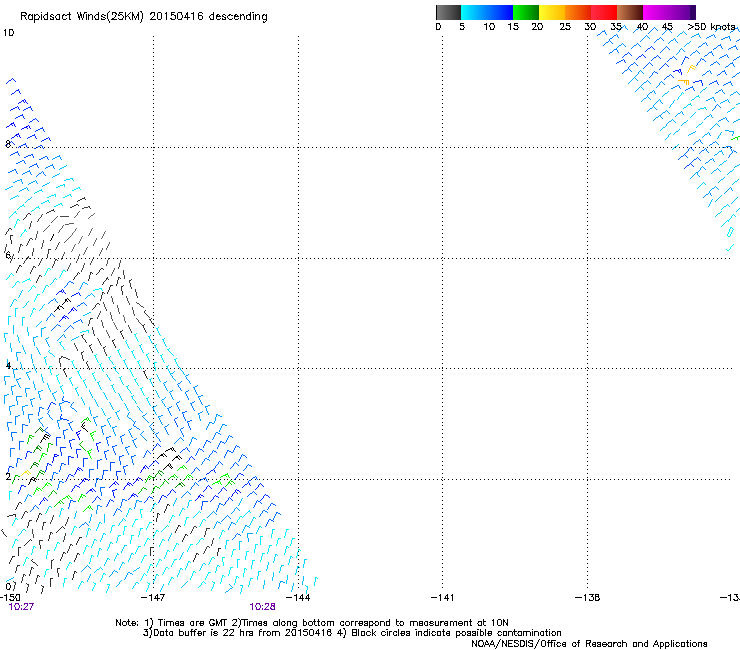Viewport: 740px width, 650px height.
Task: Click the '>50 knots' legend label
Action: [x=711, y=27]
